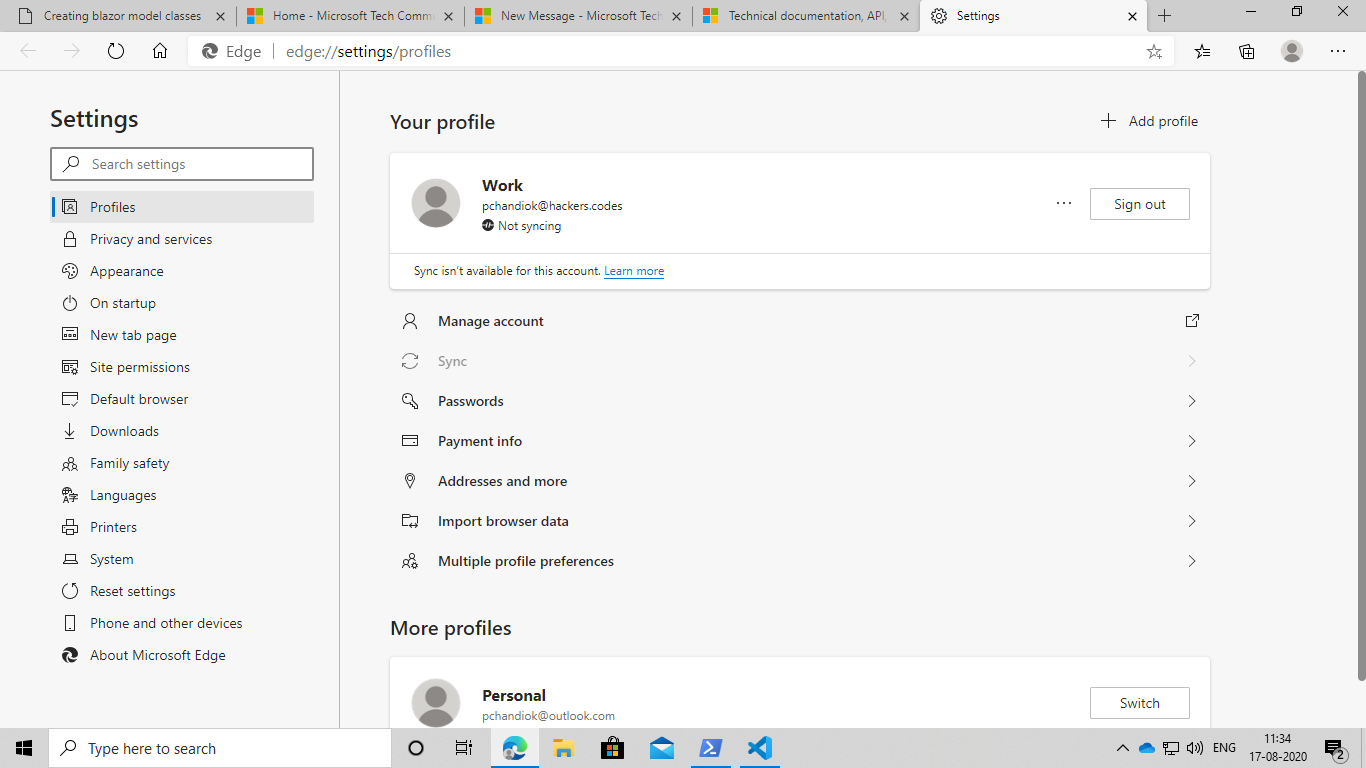Switch to Creating blazor model classes tab
Viewport: 1366px width, 768px height.
[122, 16]
